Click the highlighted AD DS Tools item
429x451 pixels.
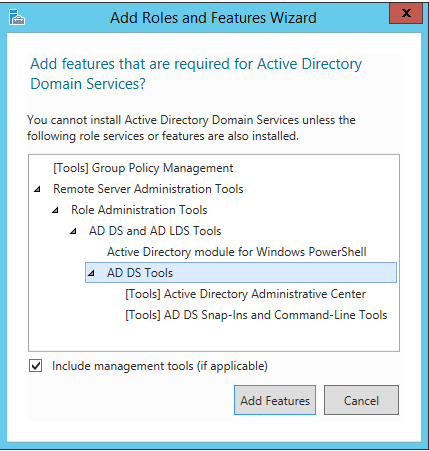coord(241,273)
